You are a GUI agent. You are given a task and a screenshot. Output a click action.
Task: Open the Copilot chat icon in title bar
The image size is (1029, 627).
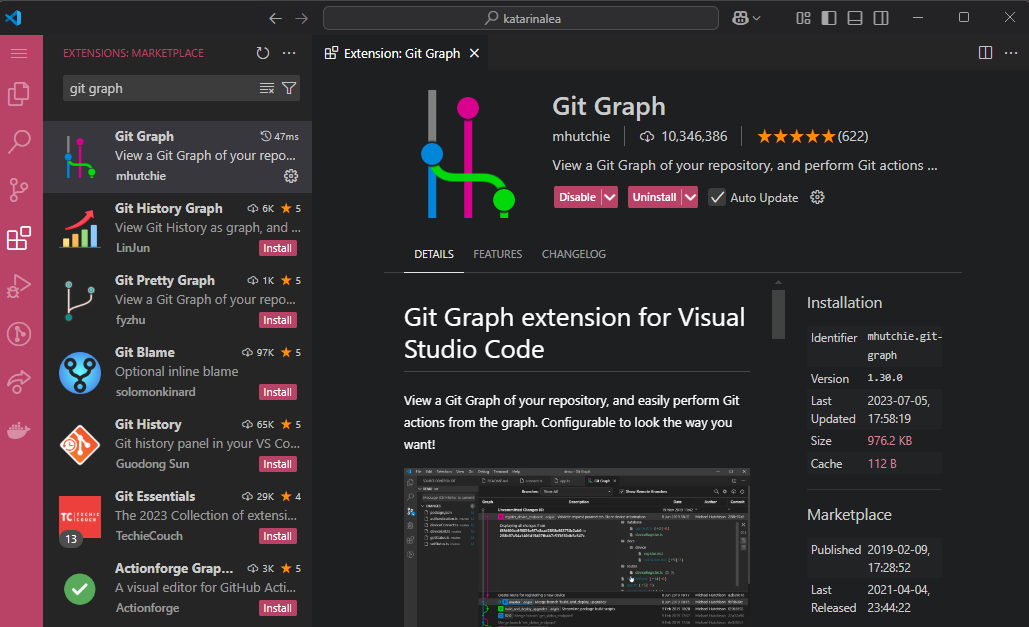point(740,18)
